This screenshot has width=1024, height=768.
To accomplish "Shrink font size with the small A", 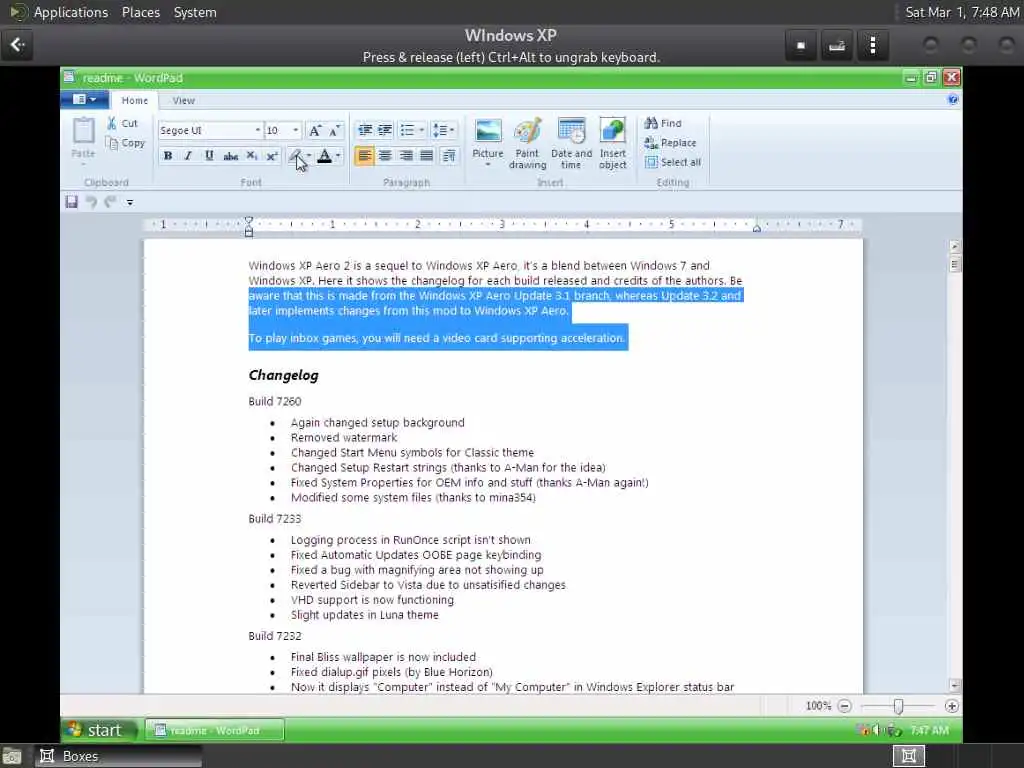I will (334, 131).
